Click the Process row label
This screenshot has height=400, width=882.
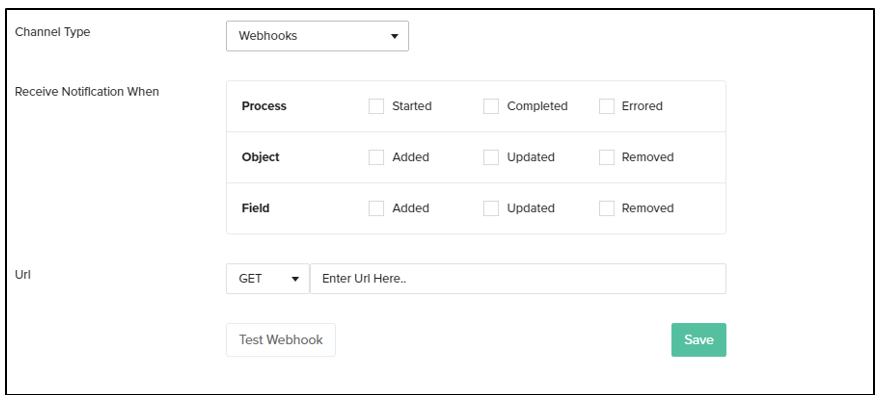tap(264, 106)
